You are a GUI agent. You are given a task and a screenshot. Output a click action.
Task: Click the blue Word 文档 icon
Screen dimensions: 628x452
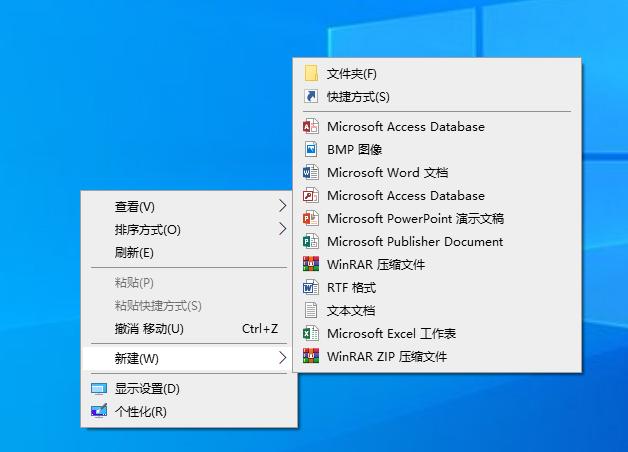311,173
